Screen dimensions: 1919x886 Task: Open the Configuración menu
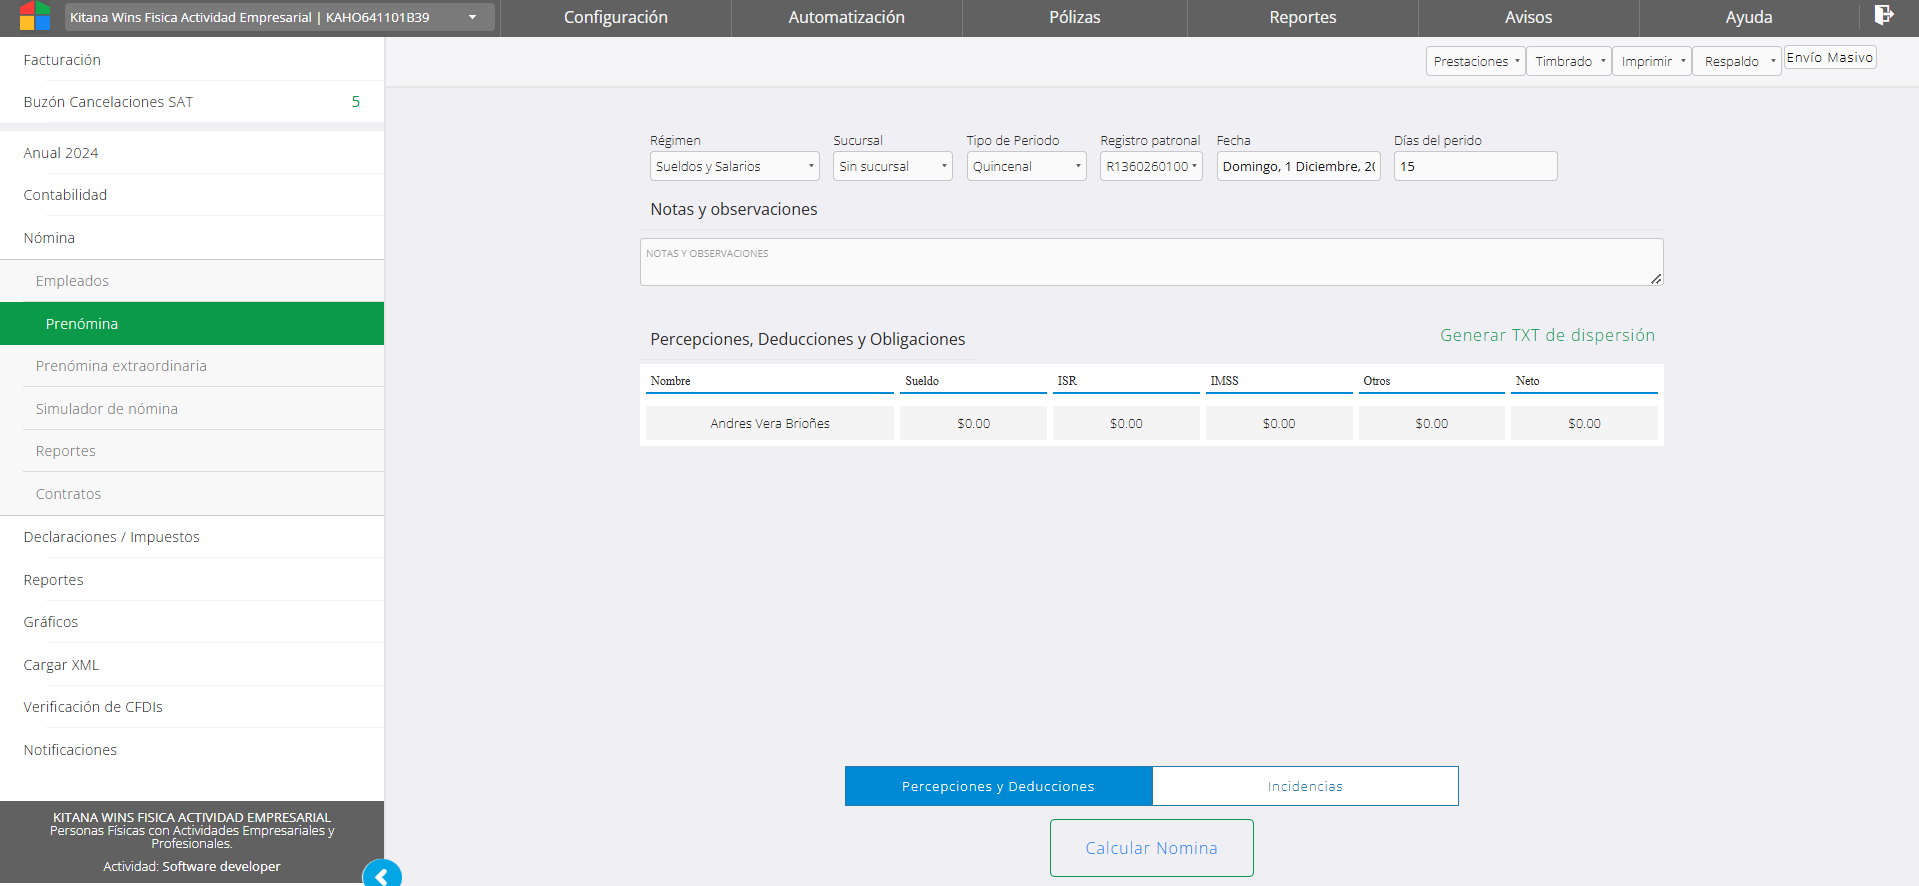pyautogui.click(x=615, y=17)
